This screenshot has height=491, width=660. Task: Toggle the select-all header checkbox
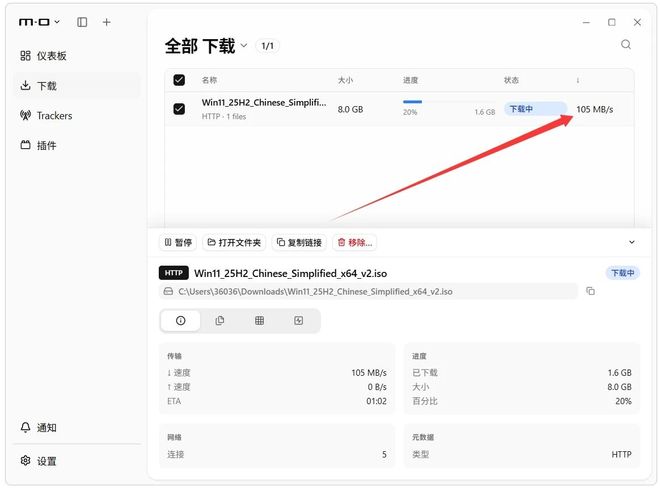(x=179, y=80)
